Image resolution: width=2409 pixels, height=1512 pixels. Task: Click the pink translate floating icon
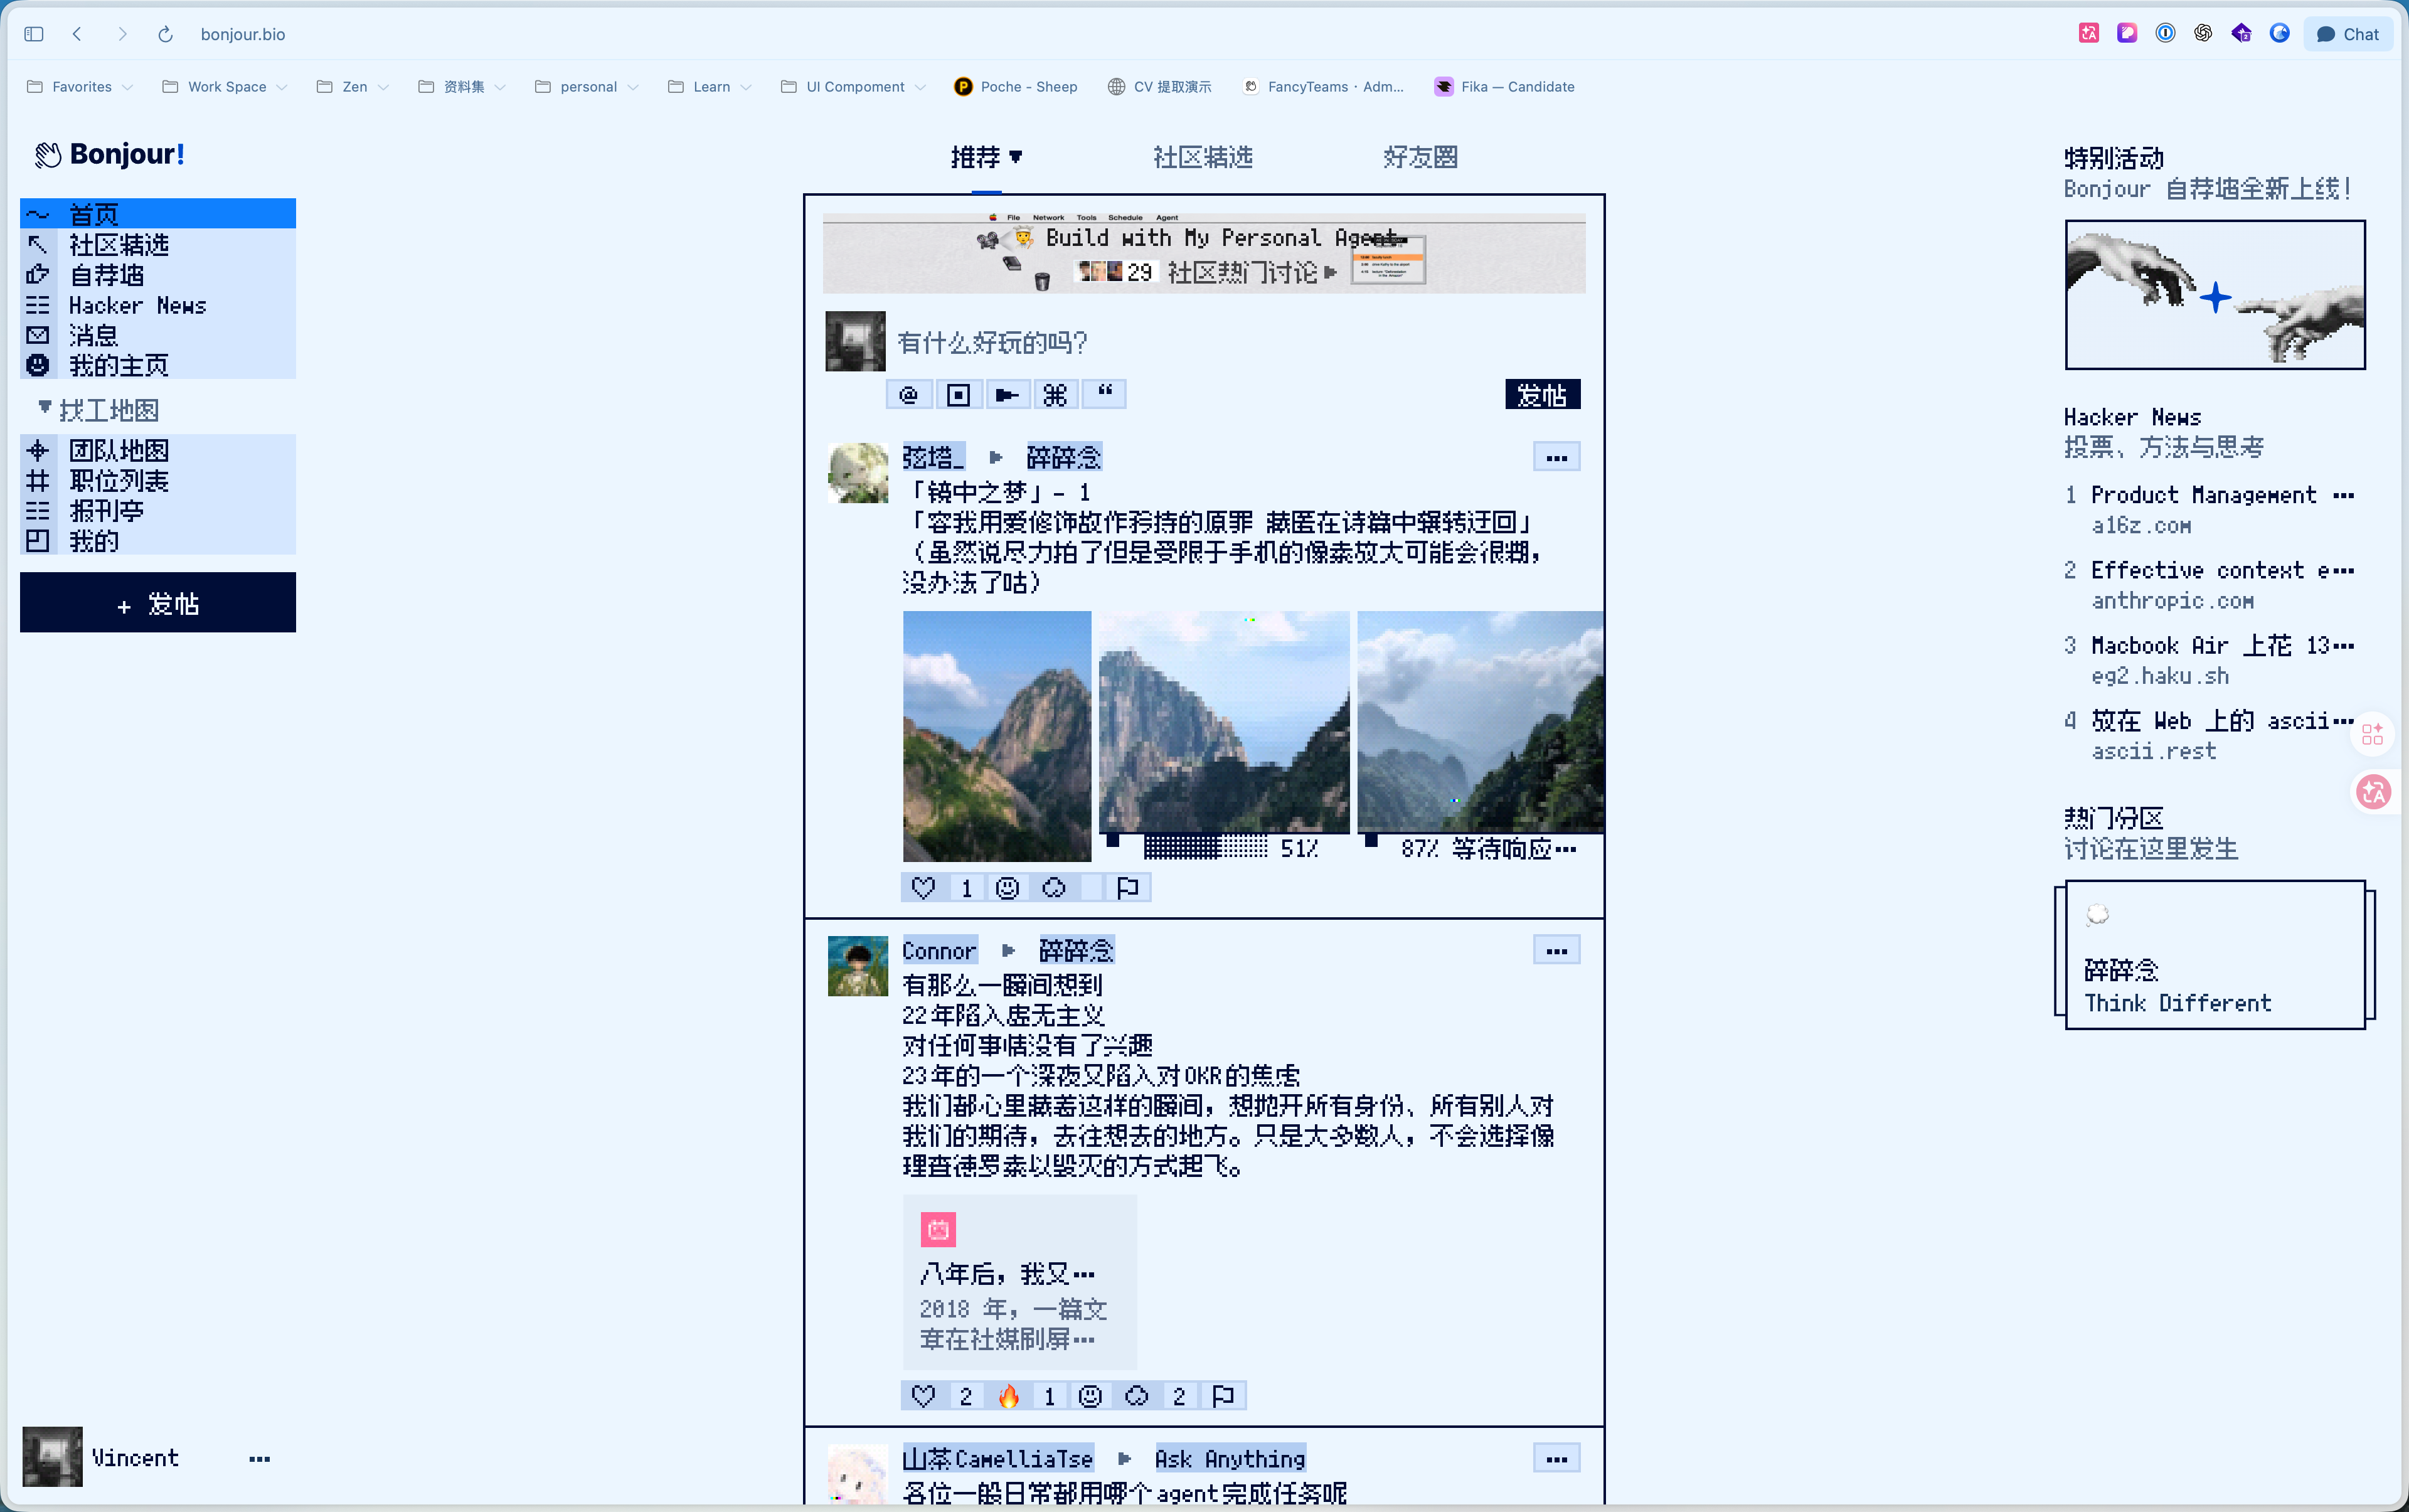click(2373, 793)
